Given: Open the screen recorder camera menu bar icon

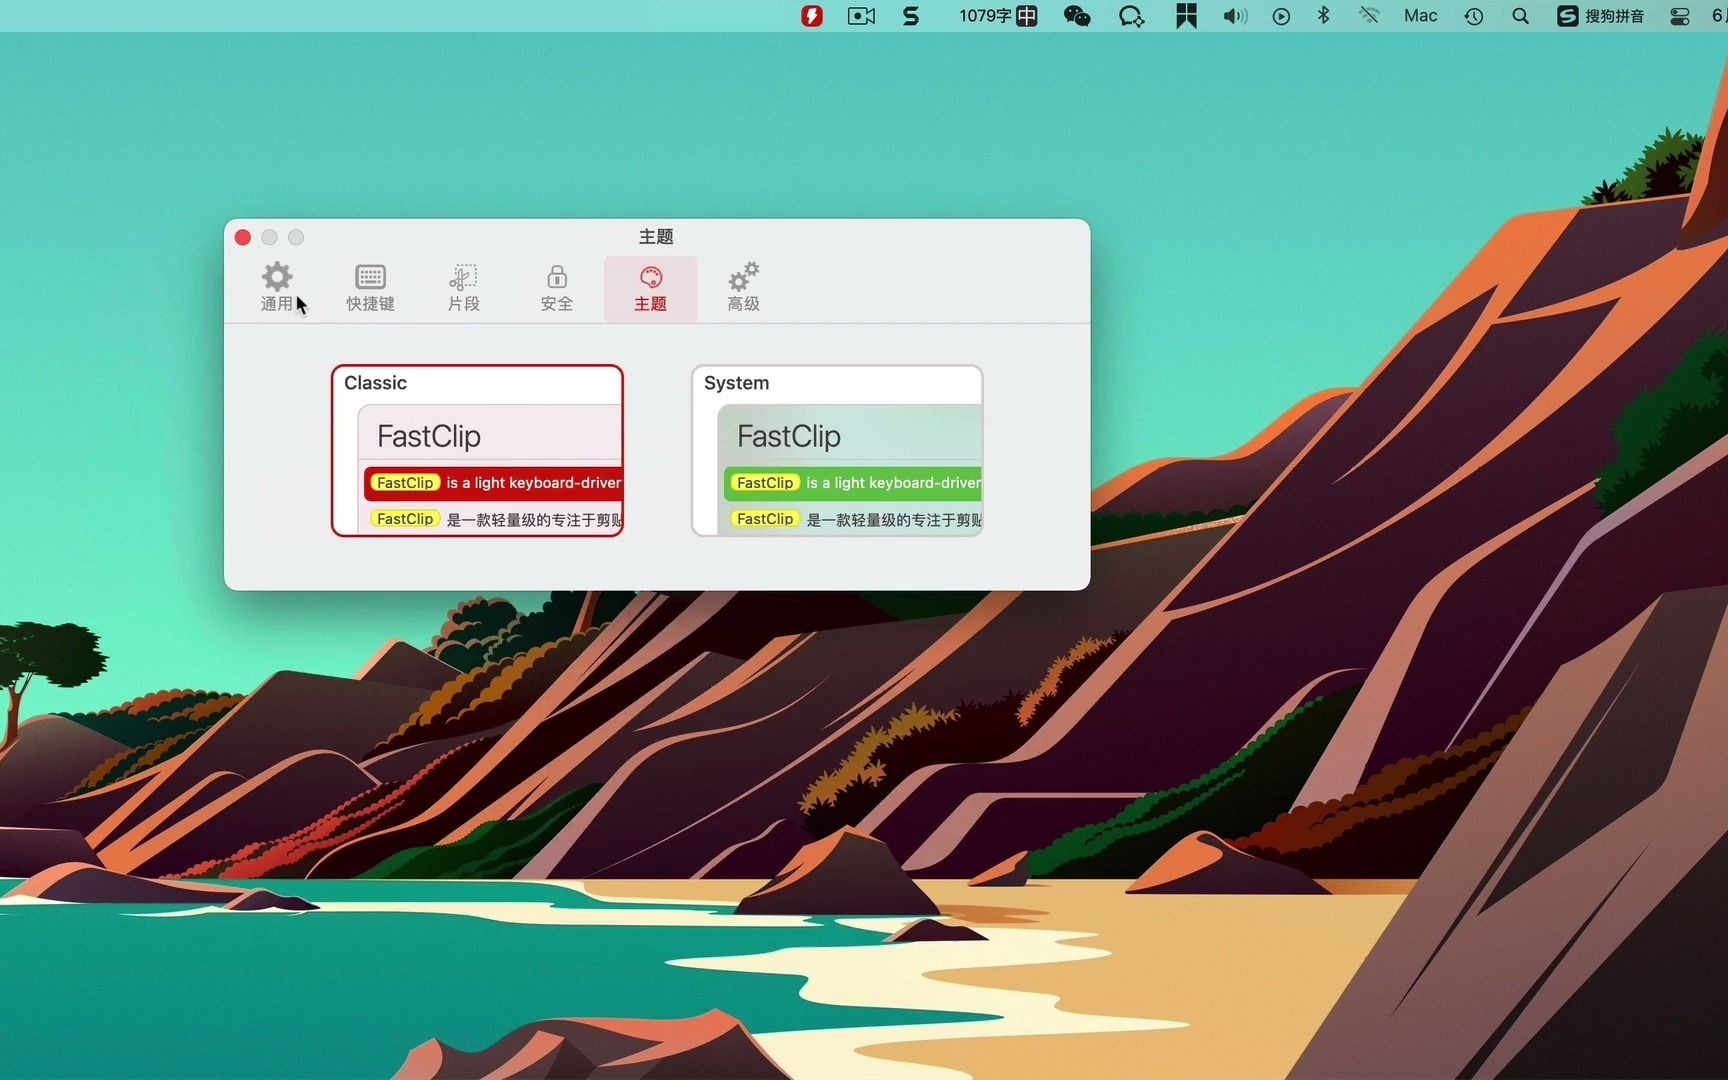Looking at the screenshot, I should coord(861,16).
